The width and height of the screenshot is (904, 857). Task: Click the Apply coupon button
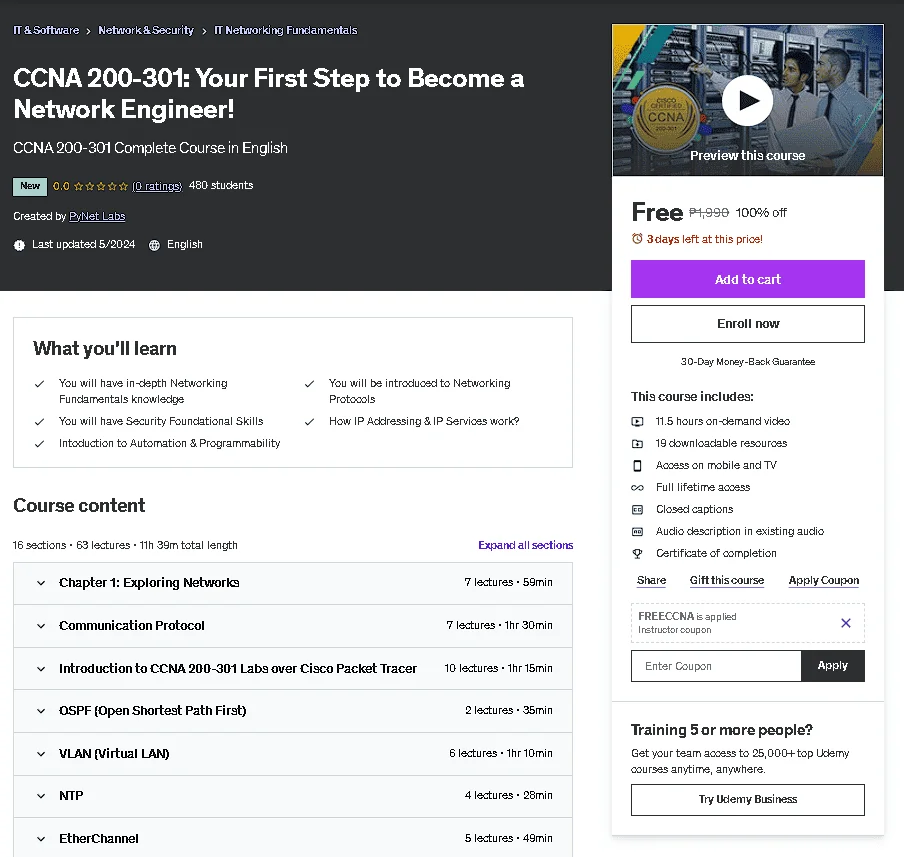[833, 666]
